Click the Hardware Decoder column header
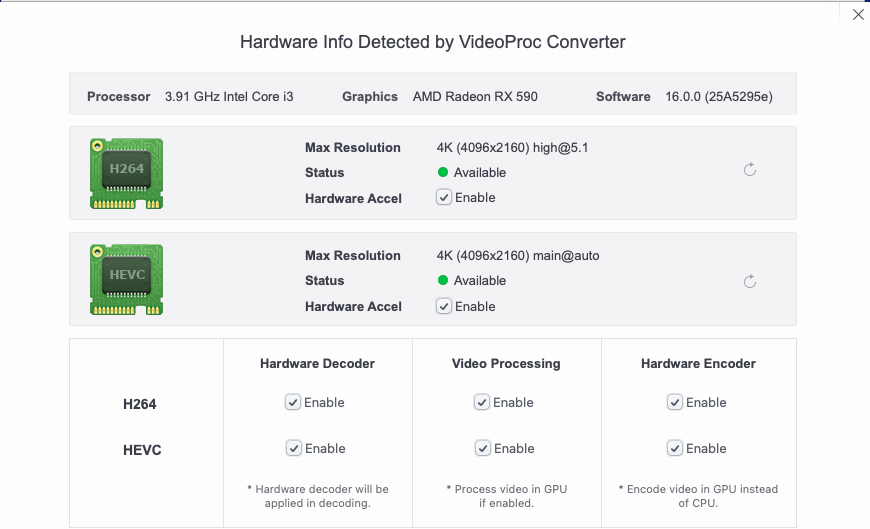This screenshot has height=529, width=870. (317, 364)
